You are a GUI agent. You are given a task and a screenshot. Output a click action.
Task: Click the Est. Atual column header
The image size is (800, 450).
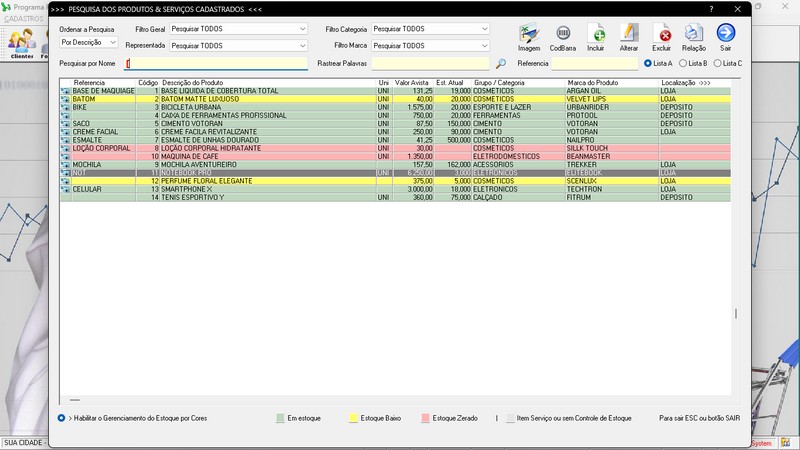pyautogui.click(x=449, y=83)
